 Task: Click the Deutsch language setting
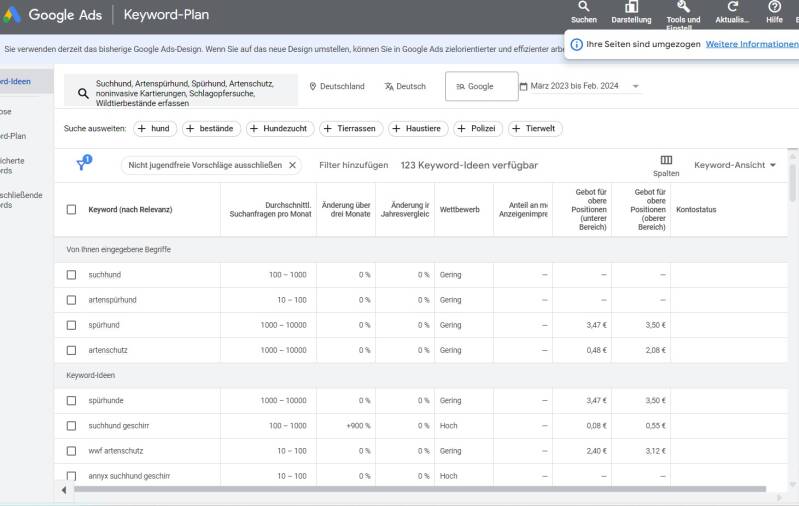(x=405, y=86)
